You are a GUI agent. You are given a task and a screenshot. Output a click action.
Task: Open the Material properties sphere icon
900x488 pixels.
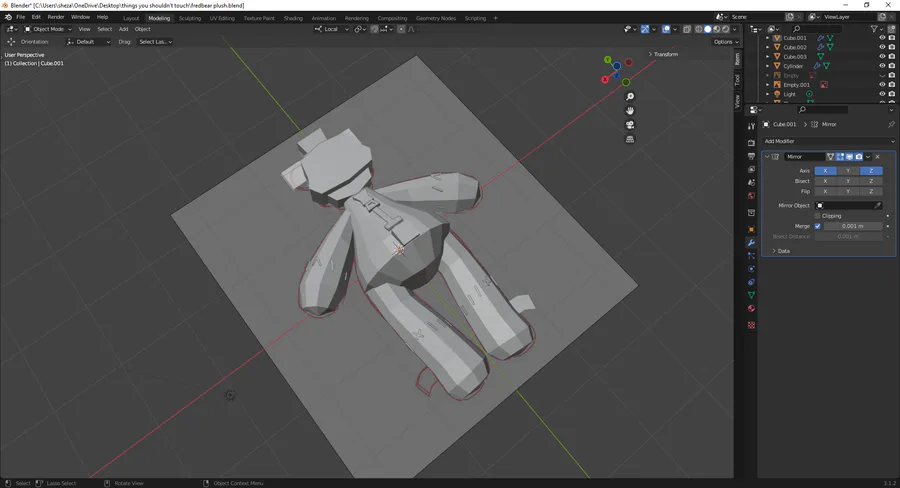pyautogui.click(x=751, y=308)
